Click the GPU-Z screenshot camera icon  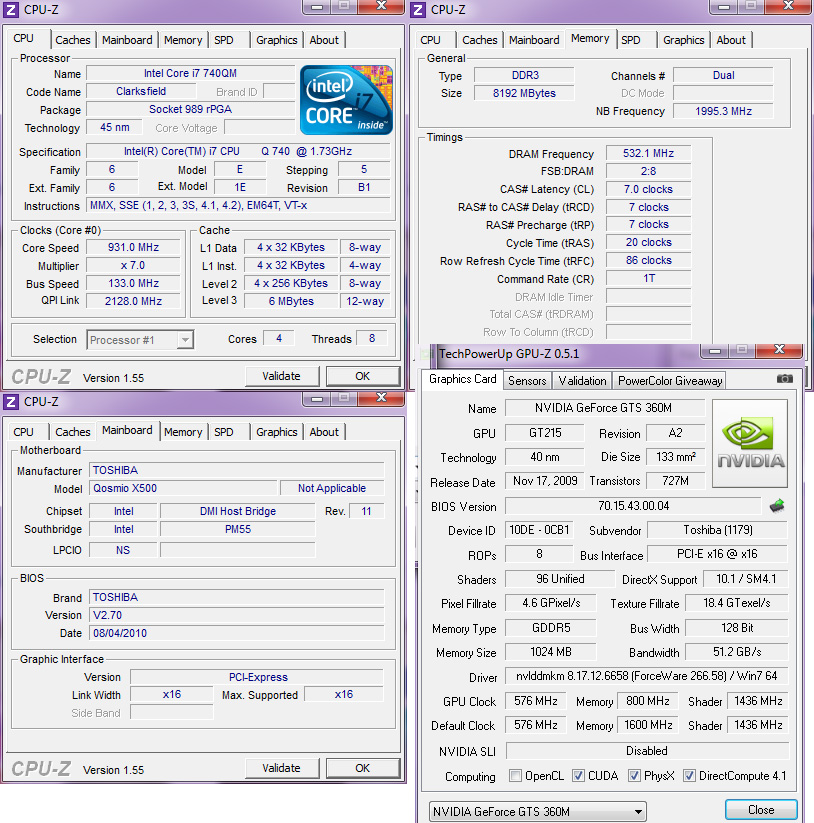[x=785, y=378]
